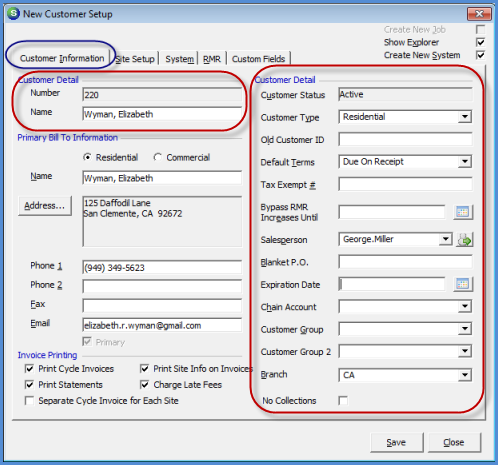498x465 pixels.
Task: Switch to the Site Setup tab
Action: pyautogui.click(x=135, y=59)
